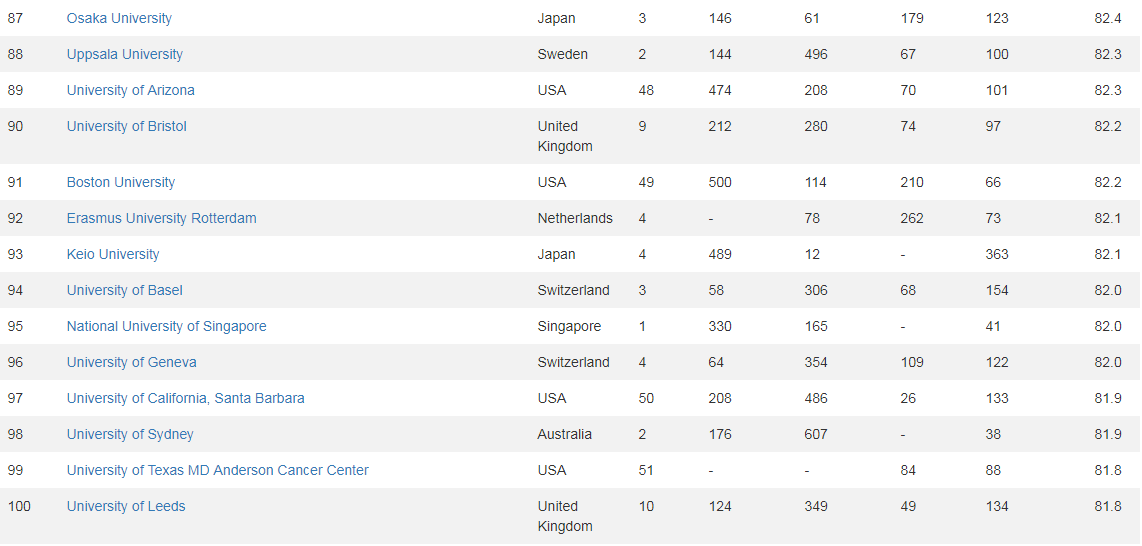Open the Osaka University link
Screen dimensions: 1142x546
tap(119, 18)
